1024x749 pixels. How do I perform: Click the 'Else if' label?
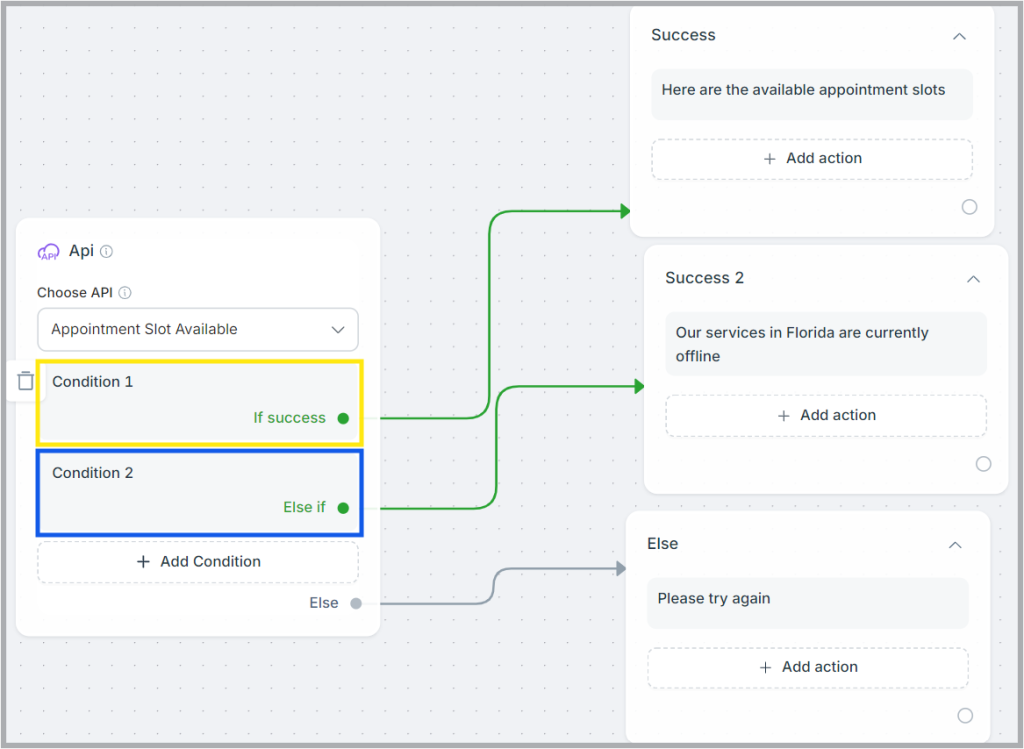304,507
